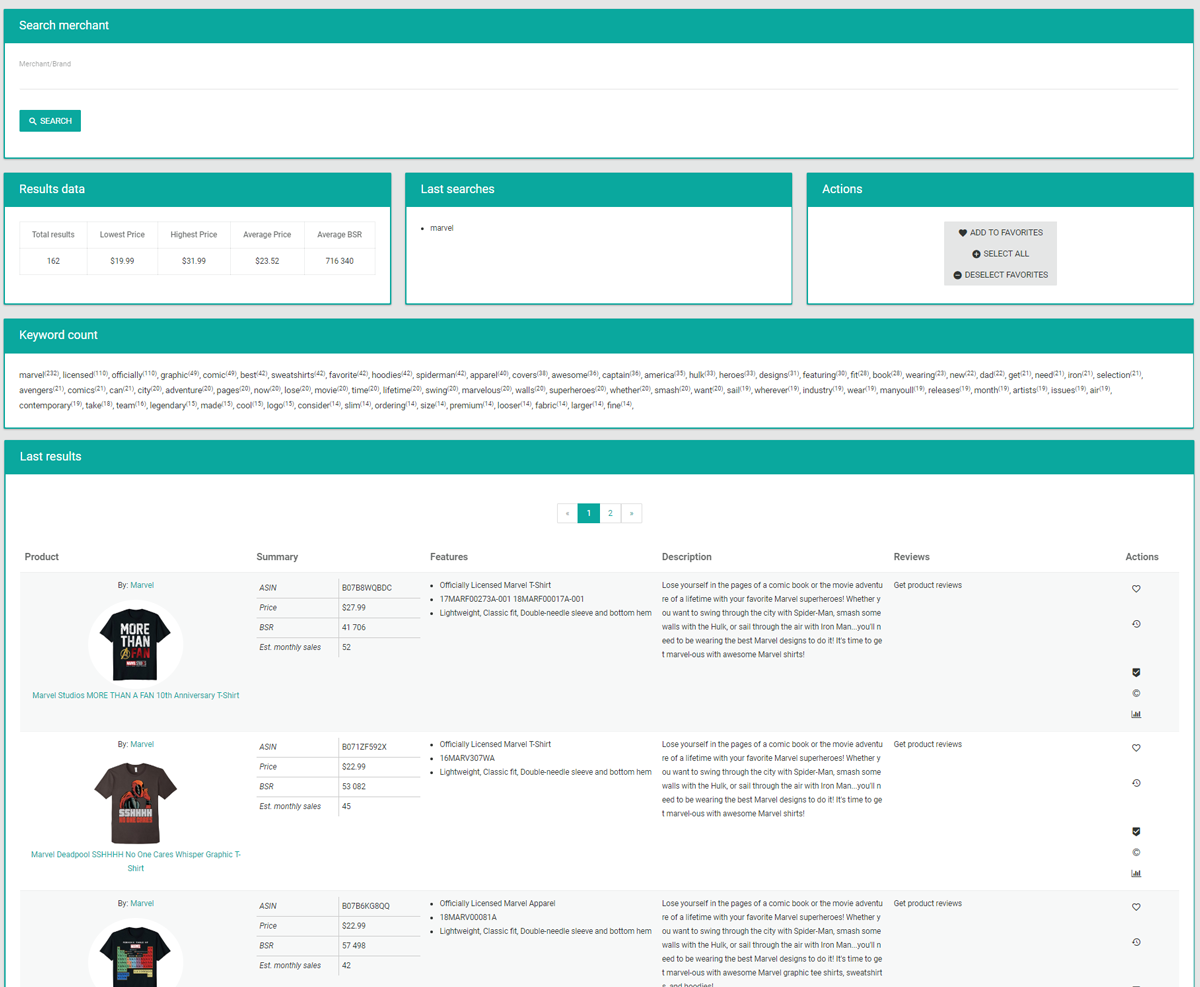
Task: Click shield check icon for Deadpool SSHHHH shirt
Action: (1136, 831)
